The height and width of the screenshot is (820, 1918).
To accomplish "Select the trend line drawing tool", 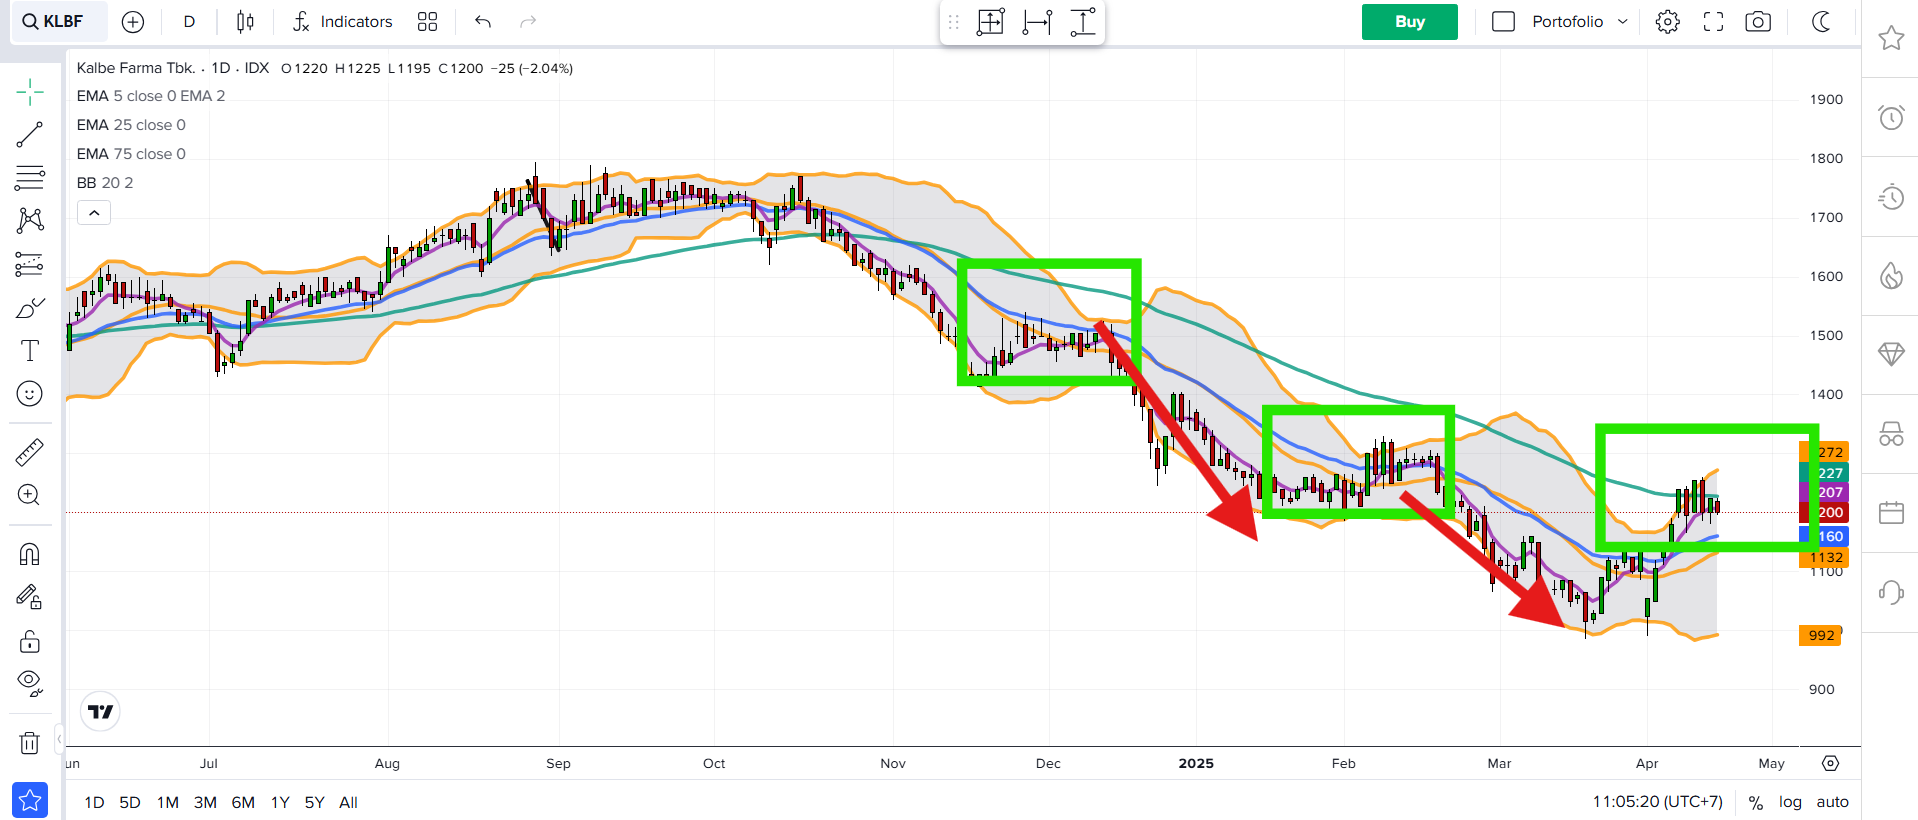I will pos(30,134).
